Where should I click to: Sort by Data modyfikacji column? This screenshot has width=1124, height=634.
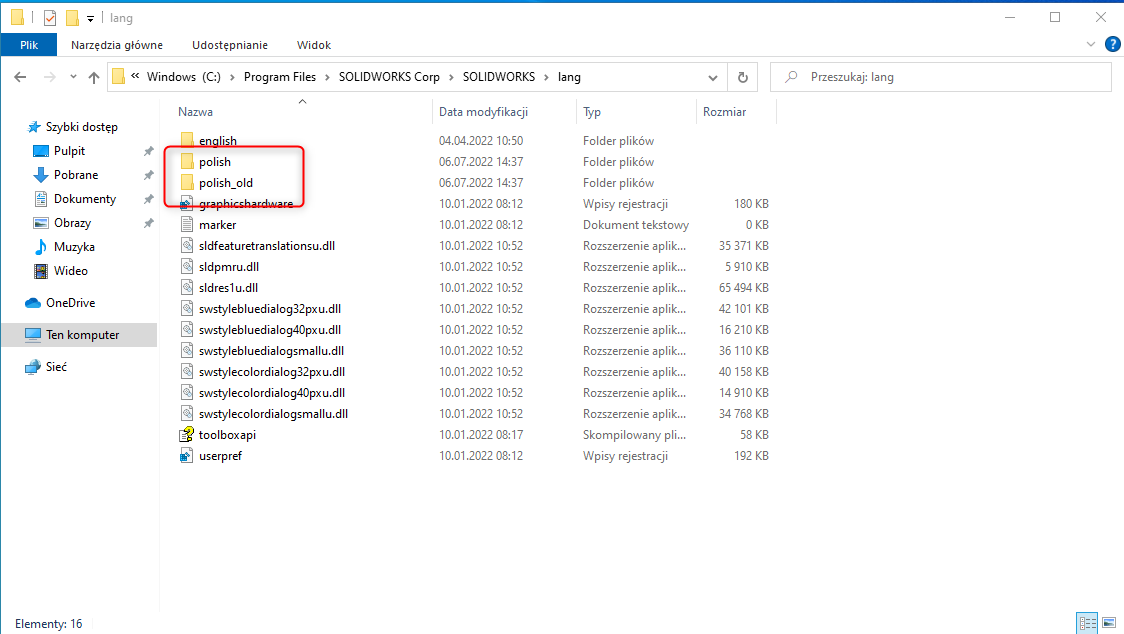483,112
